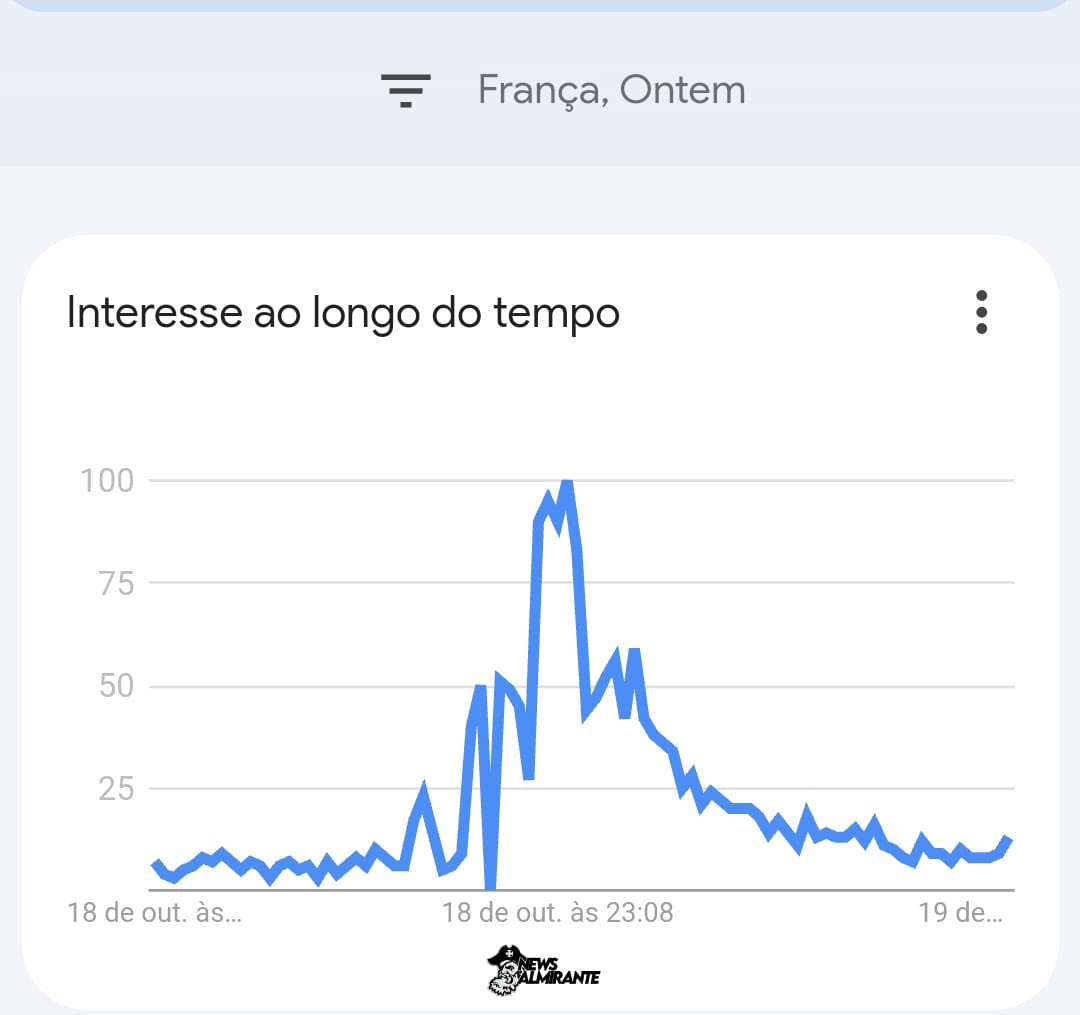Screen dimensions: 1080x1015
Task: Click where the line drops to zero
Action: 490,886
